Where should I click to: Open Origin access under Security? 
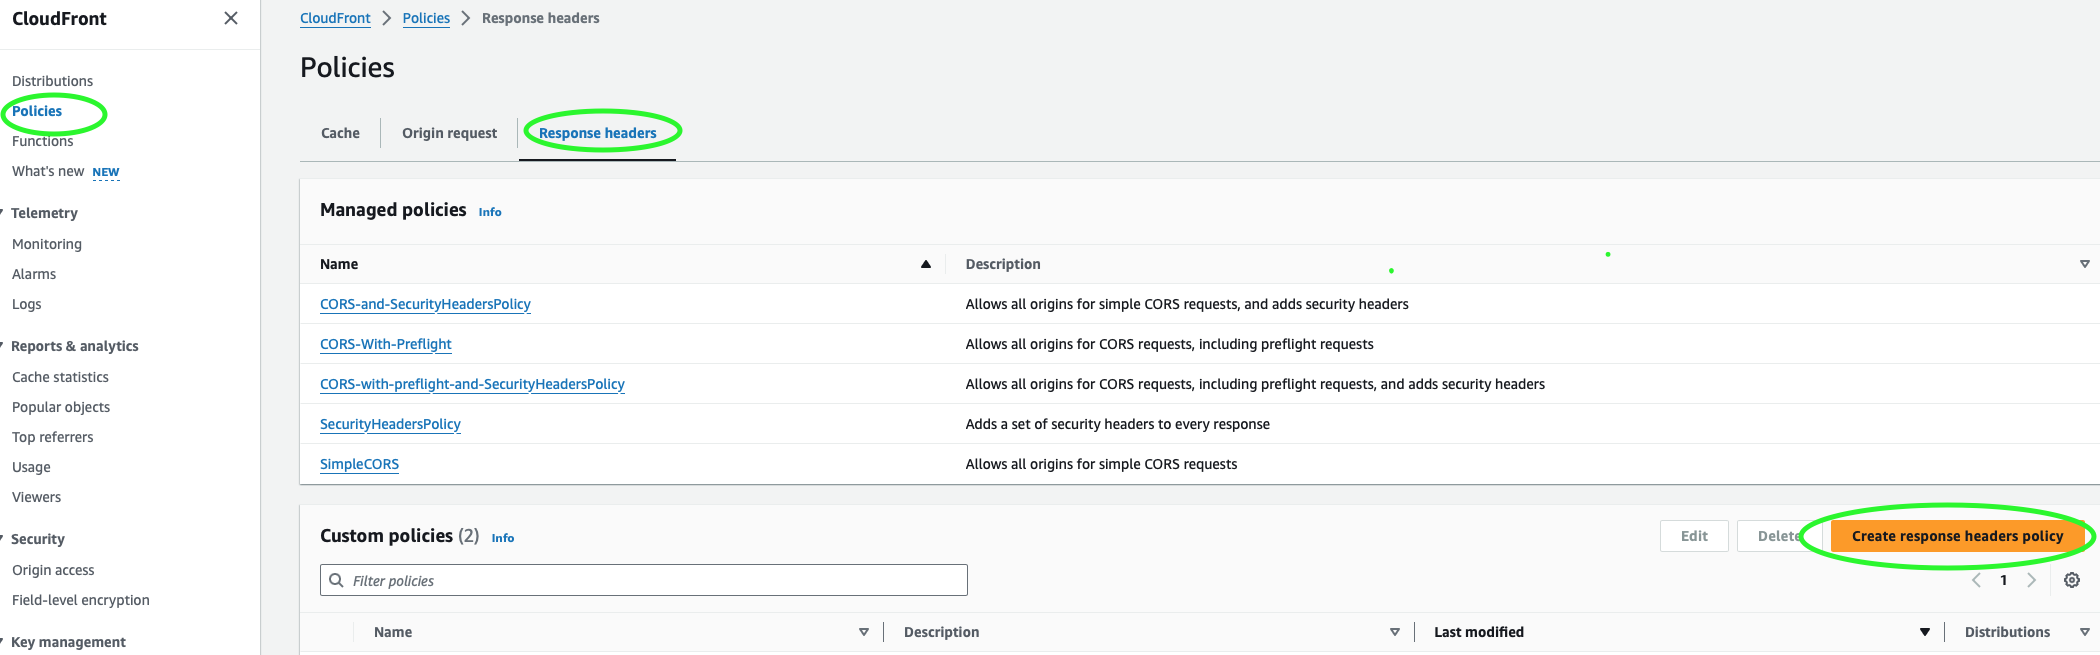pyautogui.click(x=53, y=570)
